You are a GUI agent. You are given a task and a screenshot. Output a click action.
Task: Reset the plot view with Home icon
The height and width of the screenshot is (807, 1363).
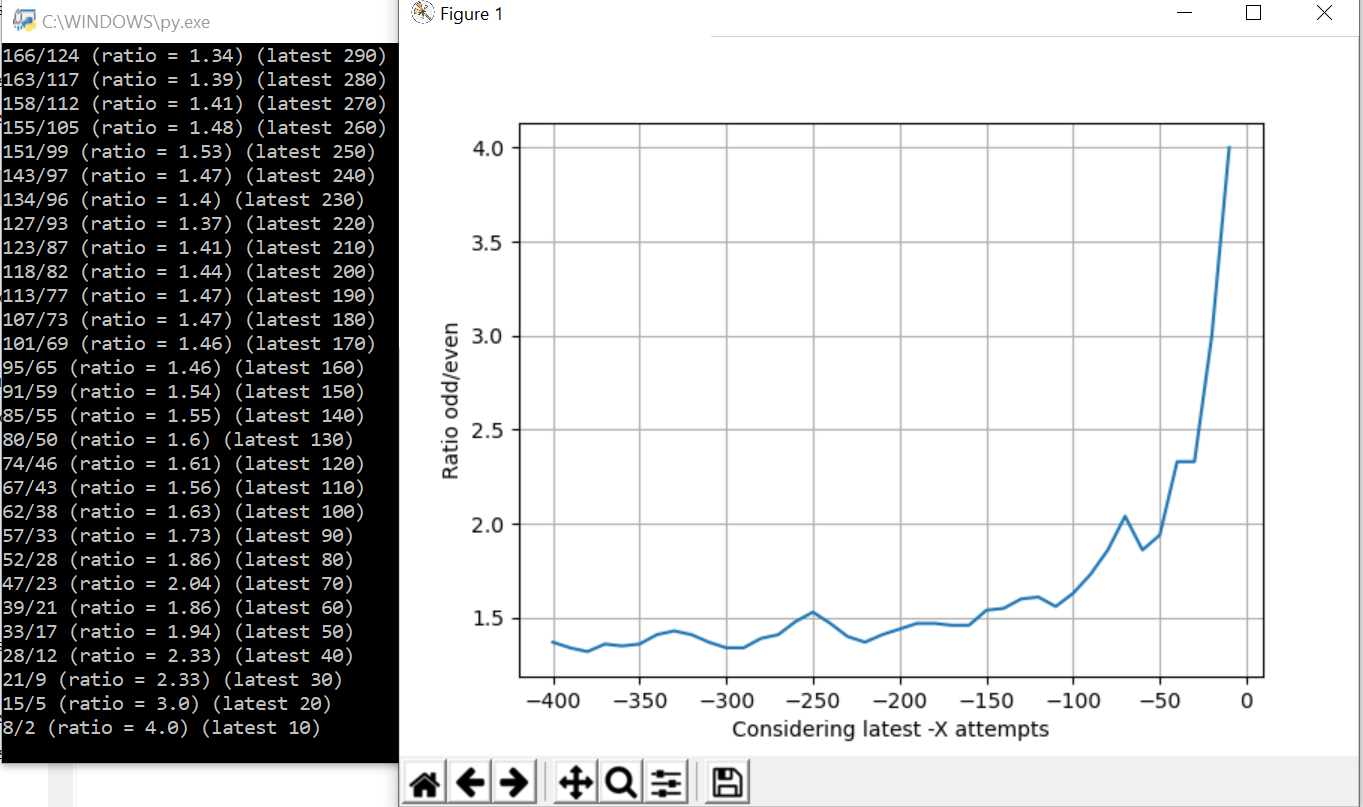point(425,782)
